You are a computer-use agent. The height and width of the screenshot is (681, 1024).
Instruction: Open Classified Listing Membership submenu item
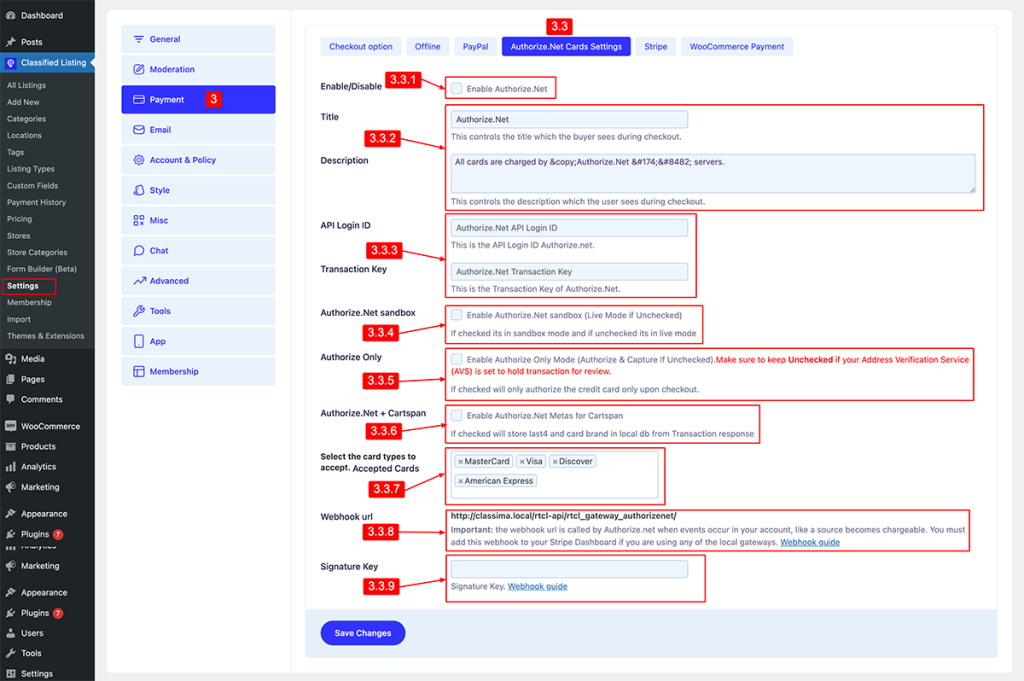[x=29, y=302]
